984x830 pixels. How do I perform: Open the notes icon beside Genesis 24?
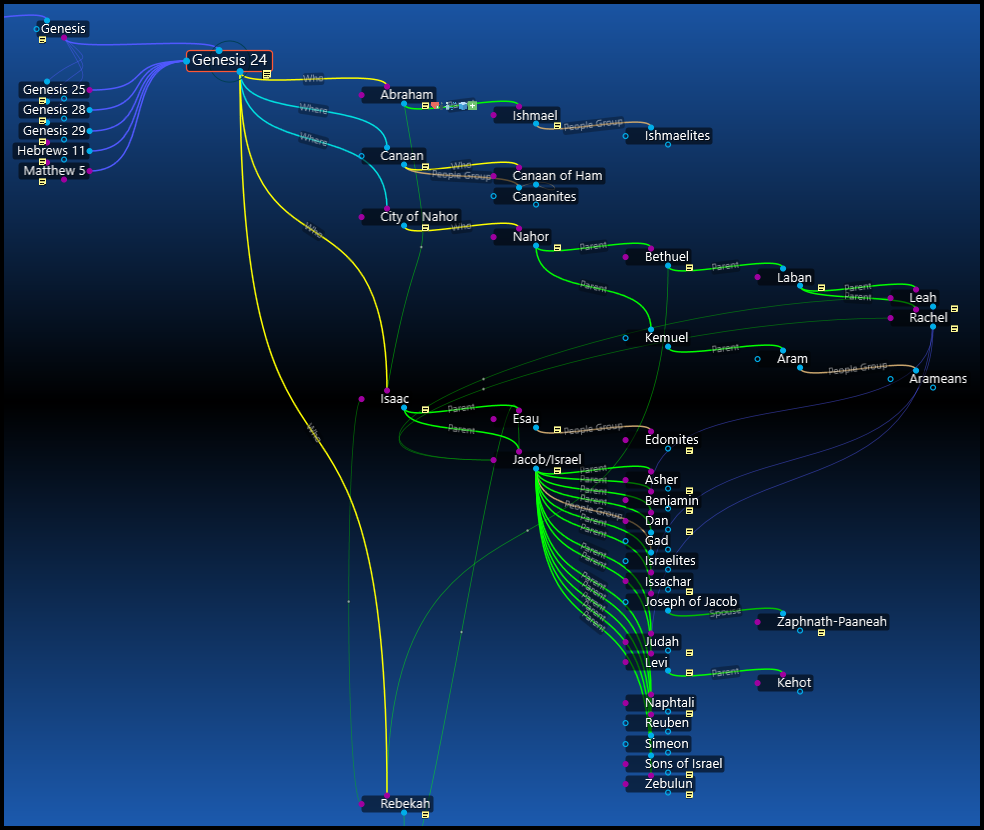pos(267,74)
